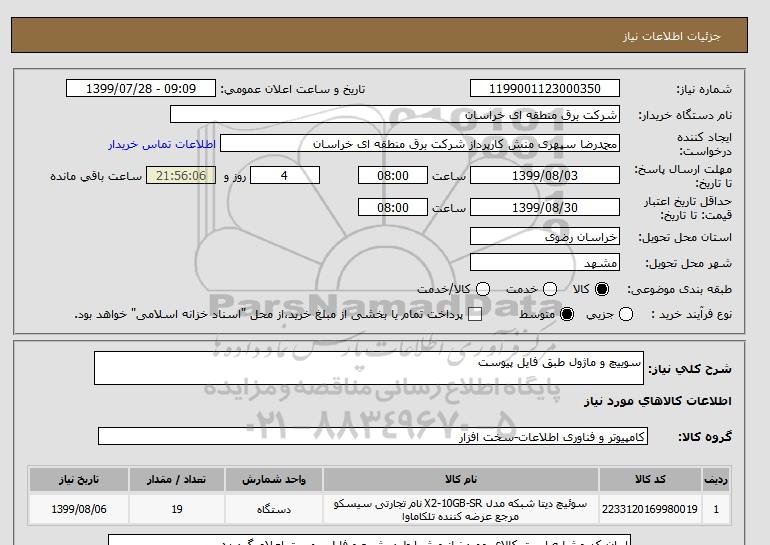Select the خدمت radio button
The height and width of the screenshot is (545, 770).
550,289
